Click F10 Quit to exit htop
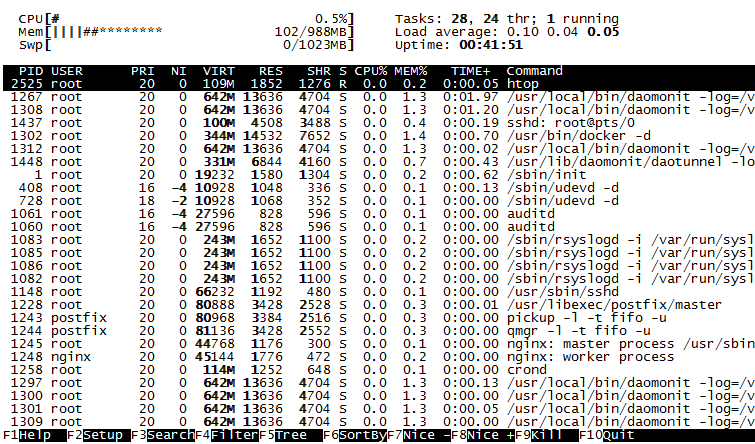This screenshot has height=444, width=755. tap(618, 436)
